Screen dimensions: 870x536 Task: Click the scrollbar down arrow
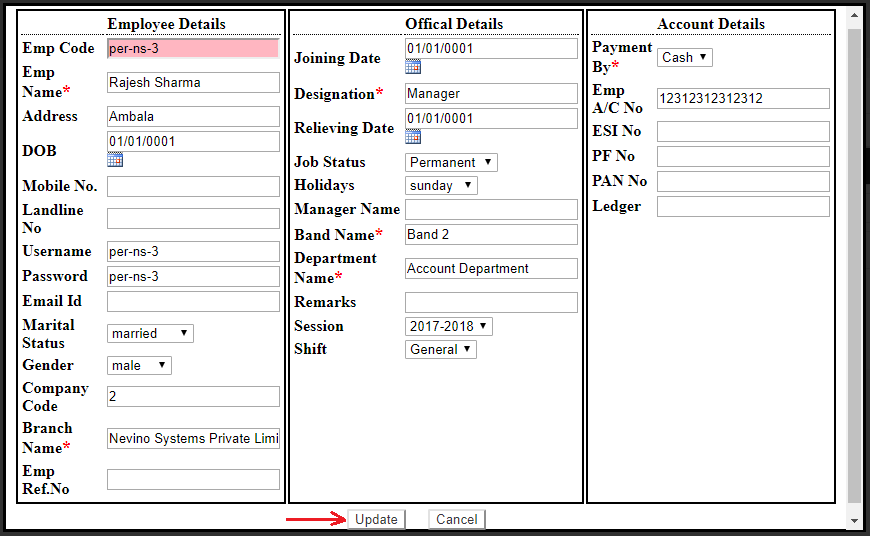[x=854, y=521]
